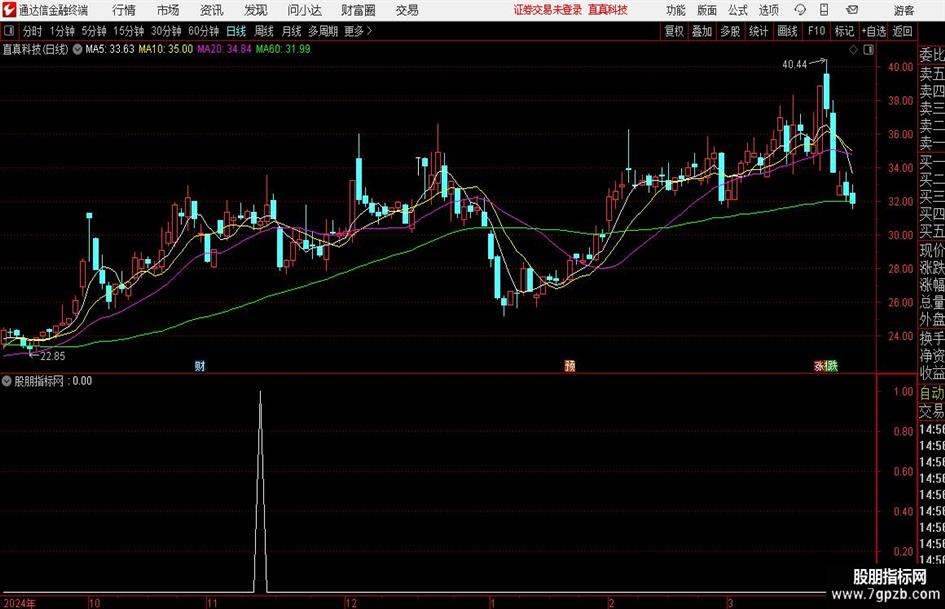Open the 行情 menu

click(124, 10)
